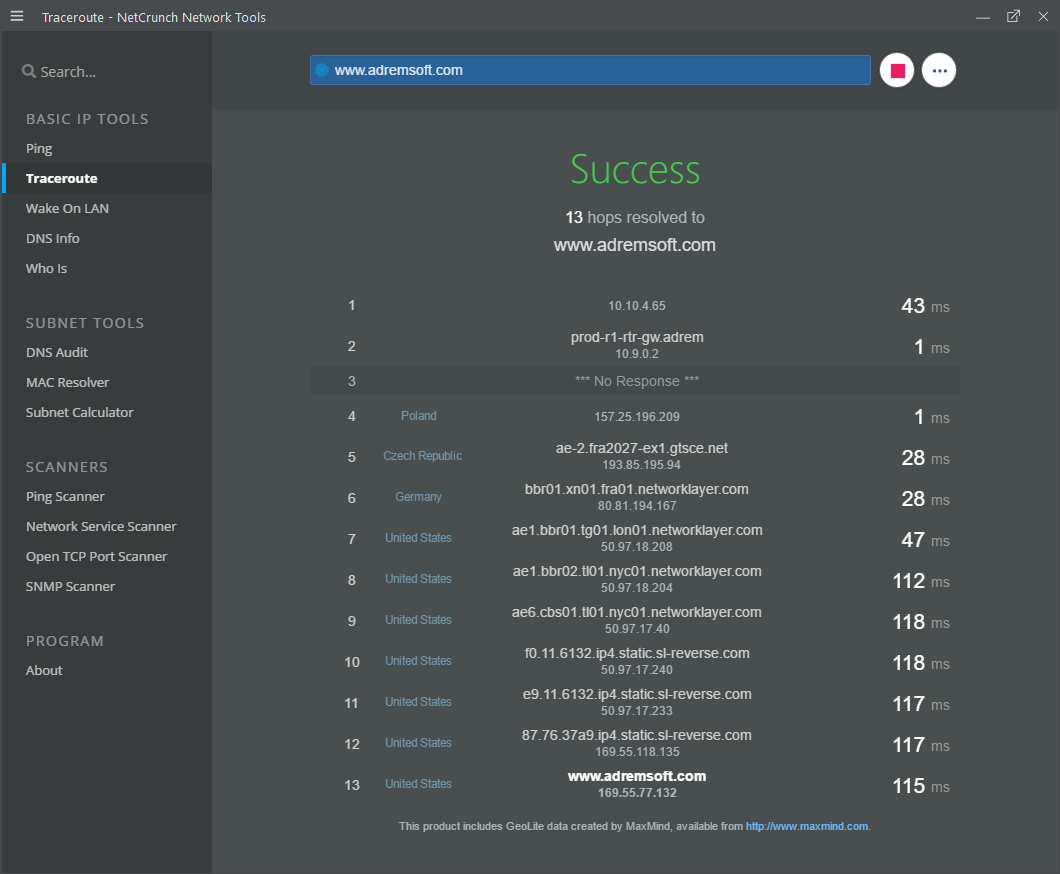Image resolution: width=1060 pixels, height=874 pixels.
Task: Open the SNMP Scanner
Action: (x=70, y=586)
